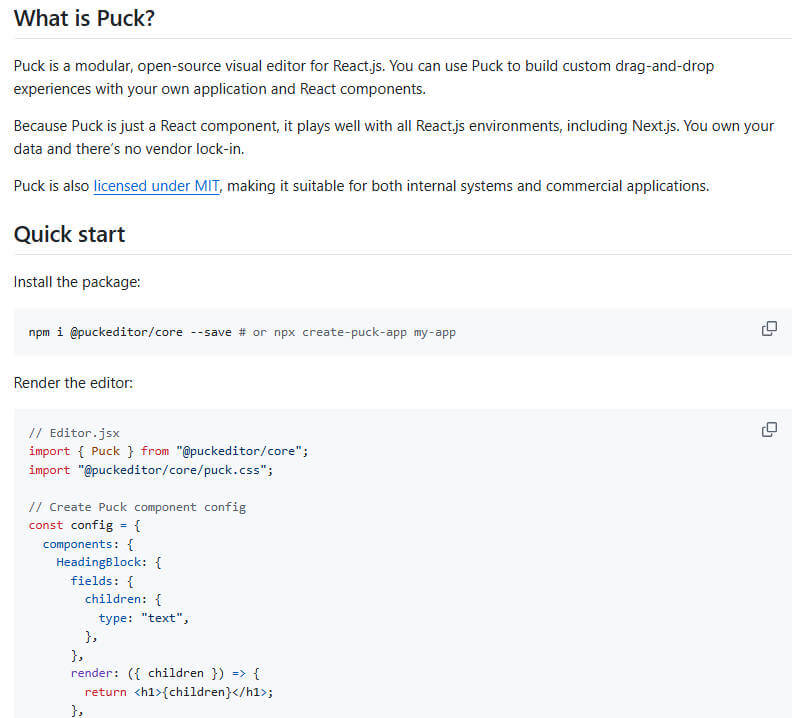This screenshot has width=800, height=718.
Task: Click the 'const config = {' line
Action: (x=85, y=525)
